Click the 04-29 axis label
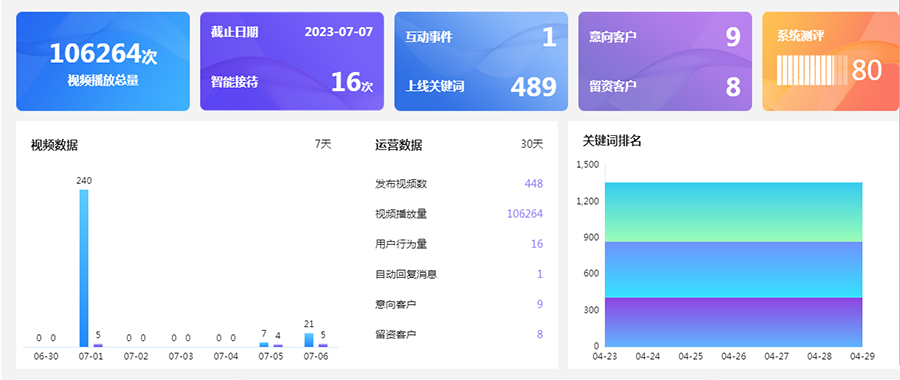Screen dimensions: 900x380 862,356
